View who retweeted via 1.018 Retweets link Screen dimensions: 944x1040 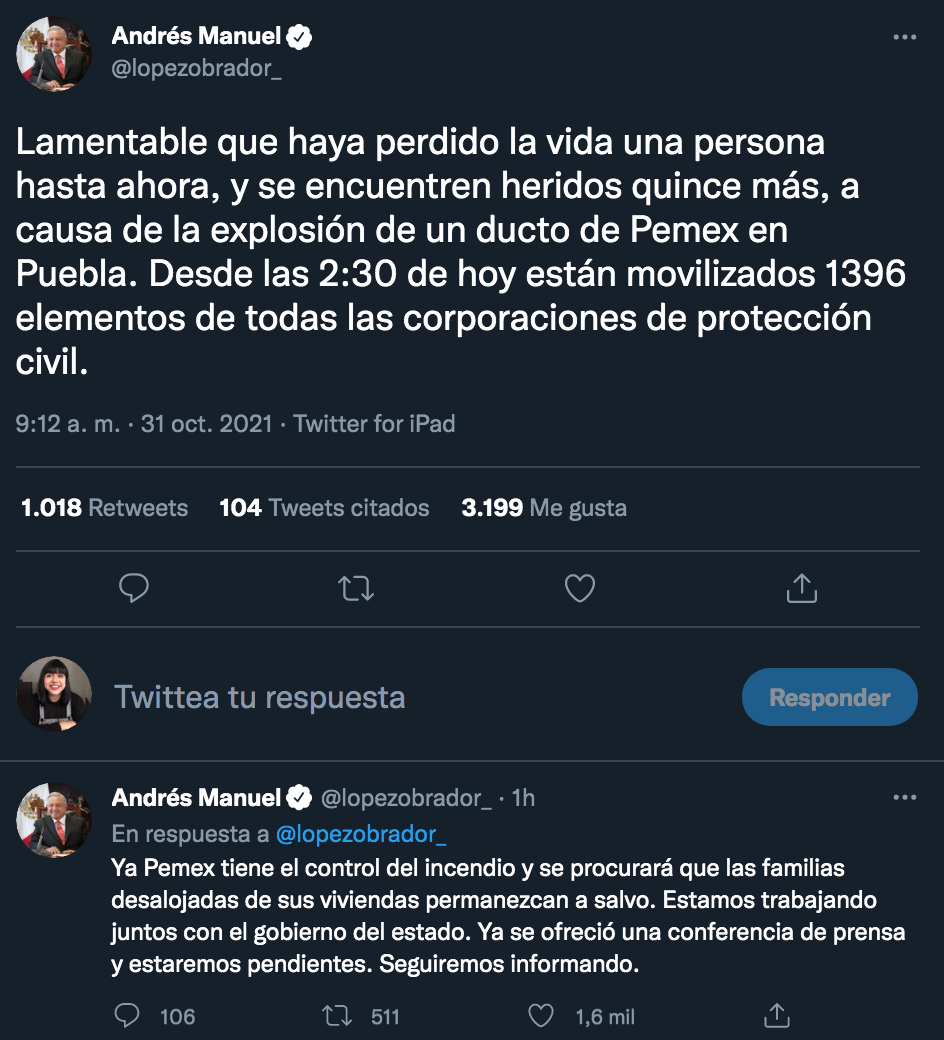coord(103,507)
